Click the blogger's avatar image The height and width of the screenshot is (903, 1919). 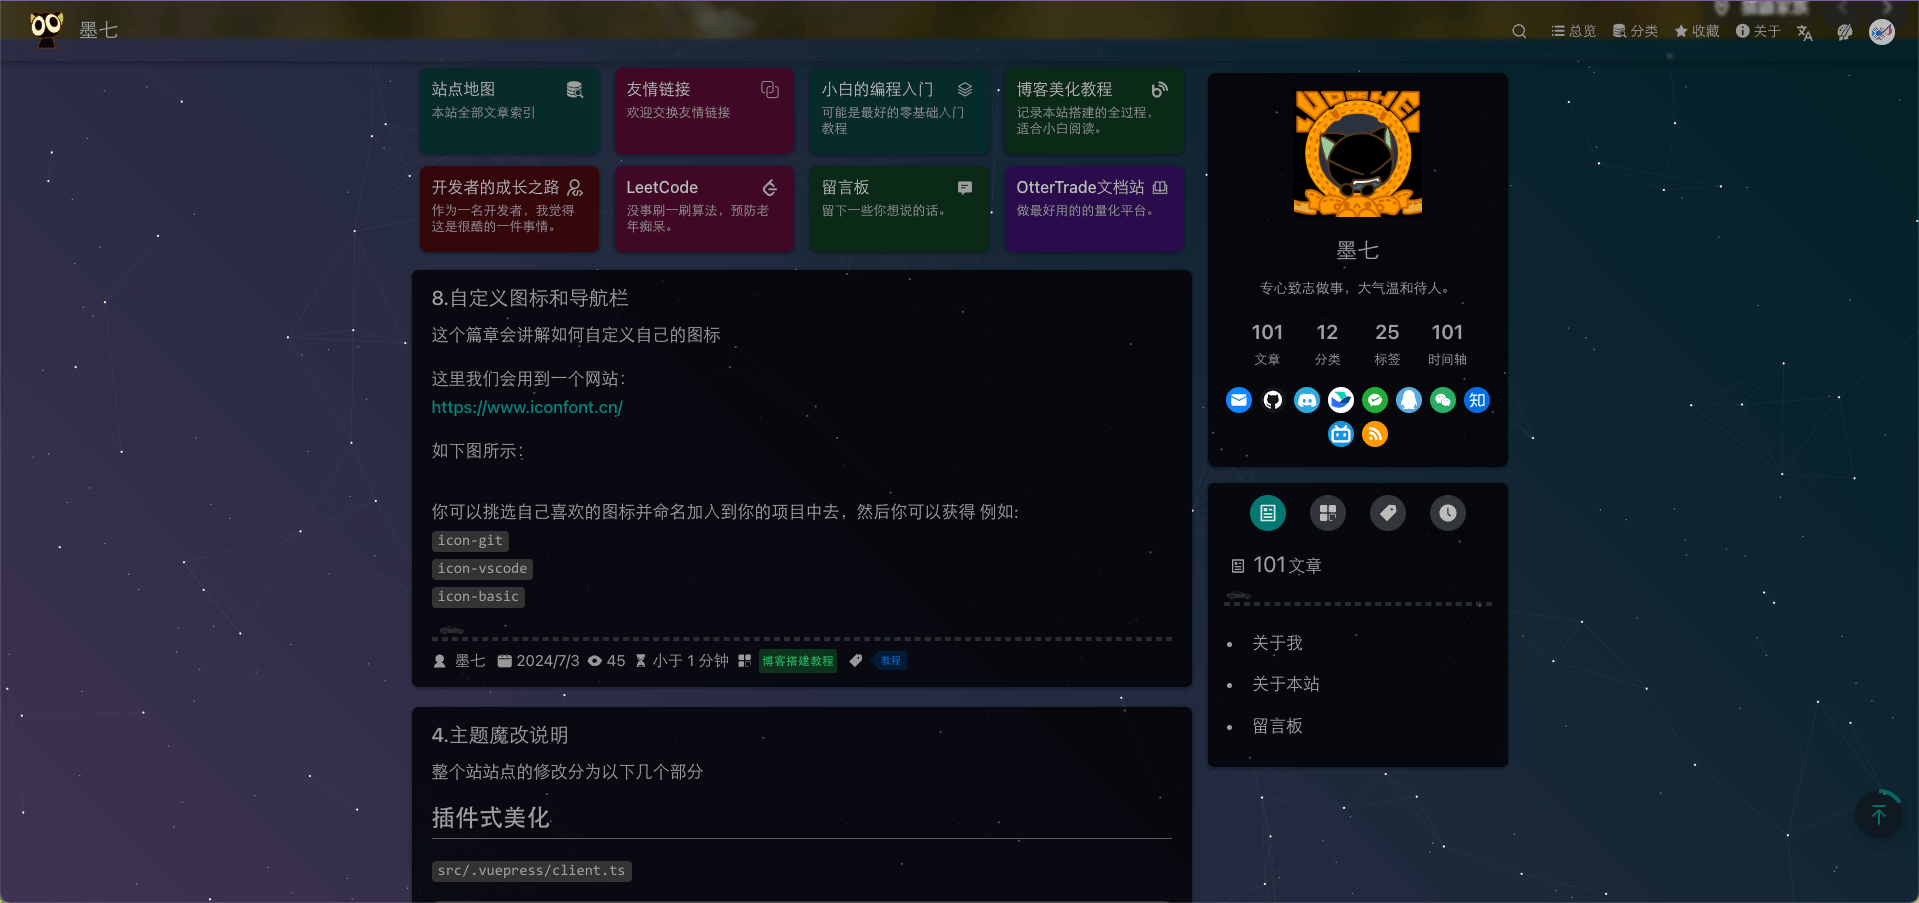click(1357, 153)
